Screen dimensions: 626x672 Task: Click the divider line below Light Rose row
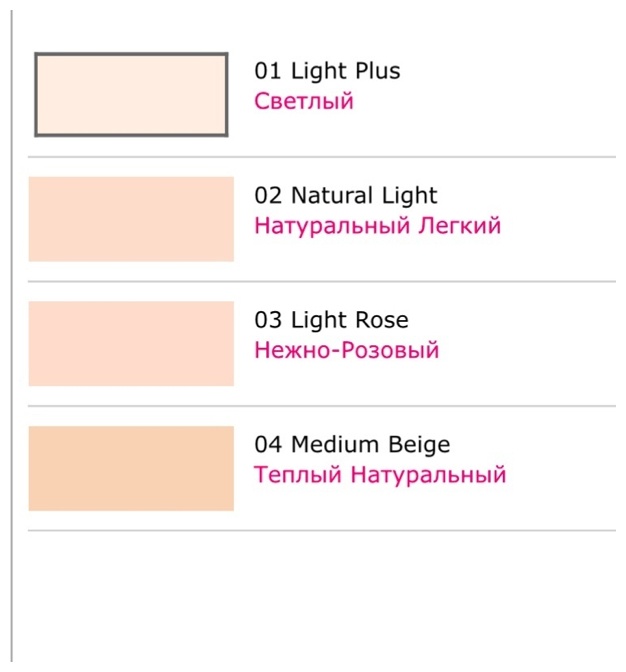tap(322, 406)
